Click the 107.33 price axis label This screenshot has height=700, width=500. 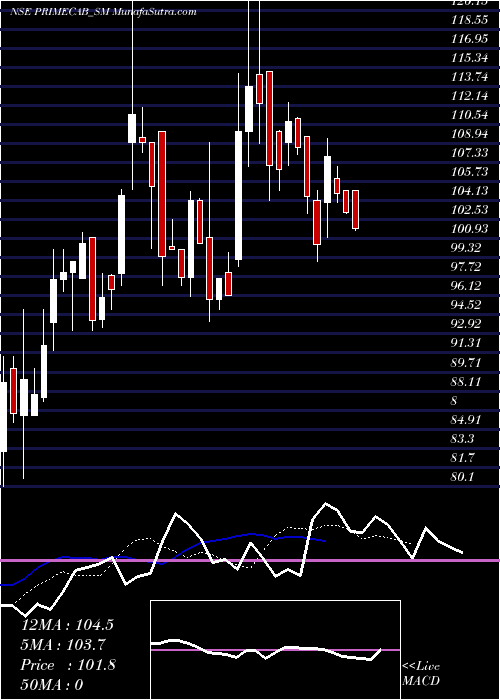tap(469, 153)
